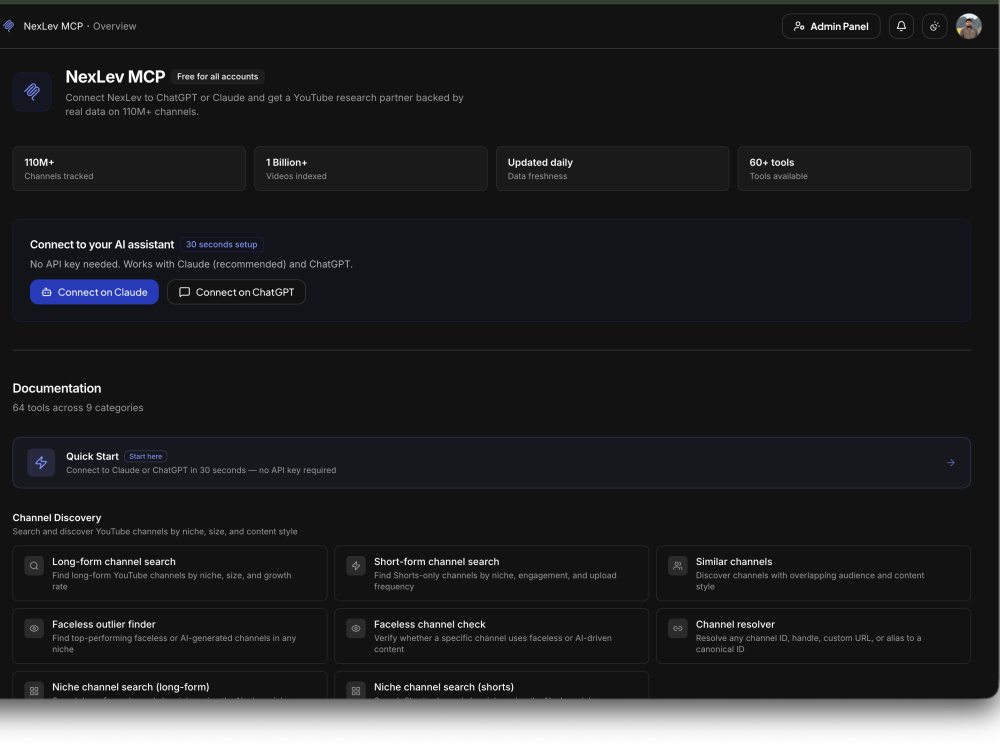1000x750 pixels.
Task: Click the 64 tools across 9 categories text
Action: pos(78,408)
